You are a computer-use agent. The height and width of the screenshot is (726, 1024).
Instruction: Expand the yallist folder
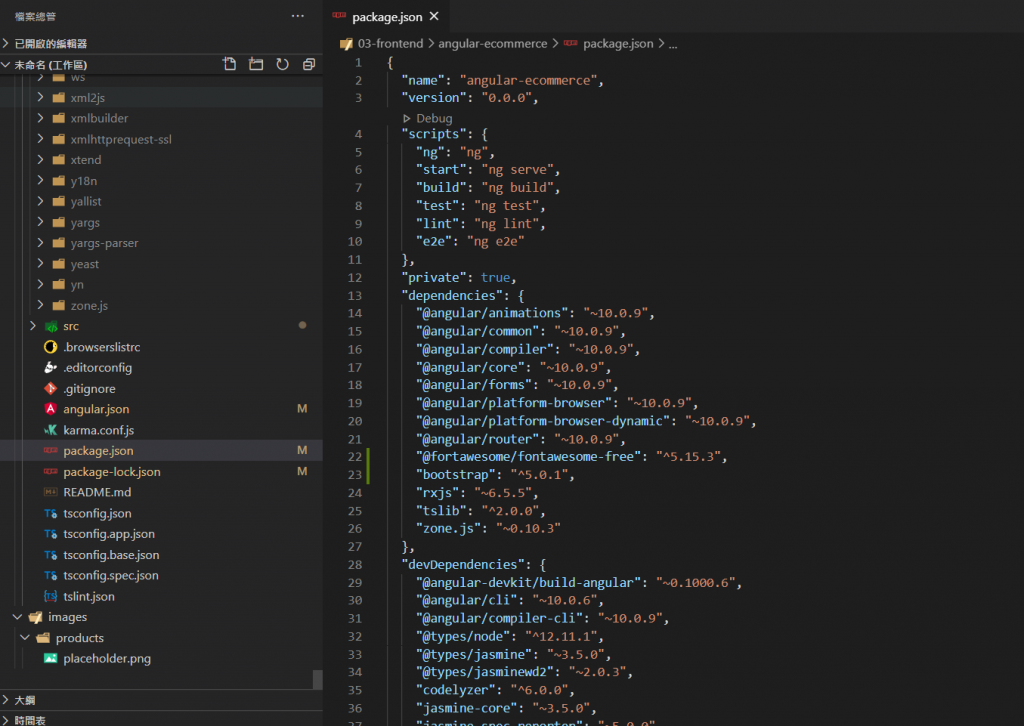point(40,202)
